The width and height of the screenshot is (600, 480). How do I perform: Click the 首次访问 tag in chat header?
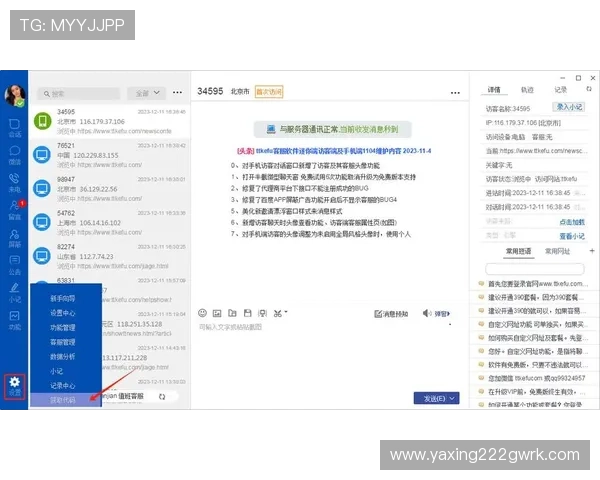[x=269, y=92]
